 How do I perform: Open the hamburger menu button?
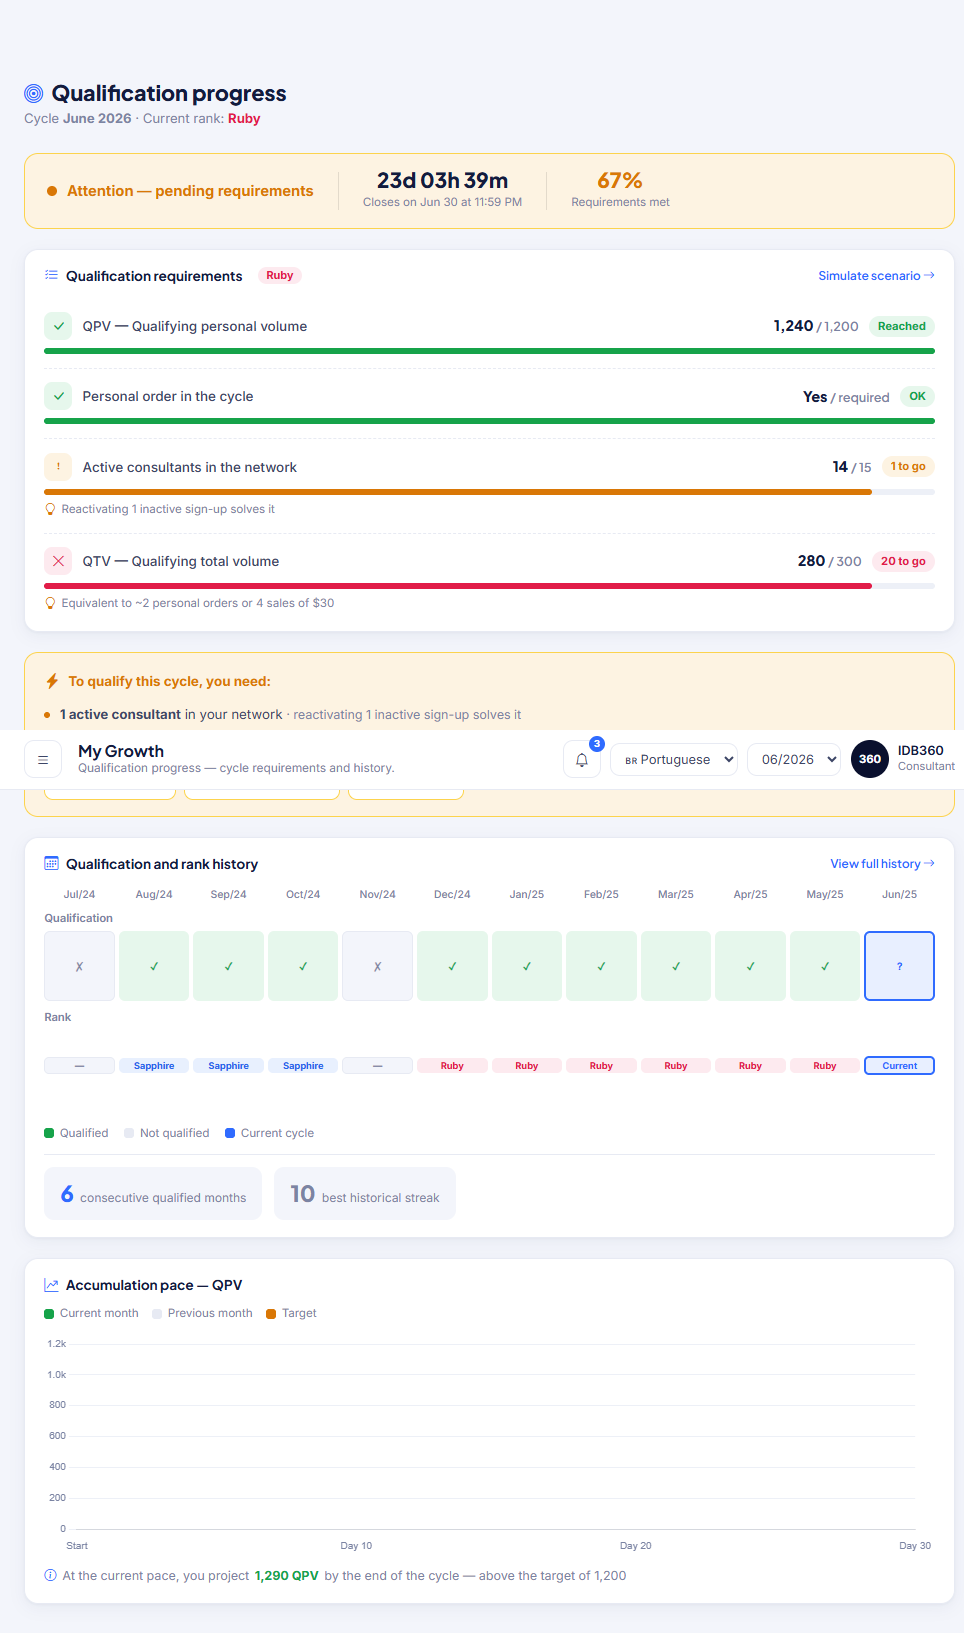coord(43,760)
